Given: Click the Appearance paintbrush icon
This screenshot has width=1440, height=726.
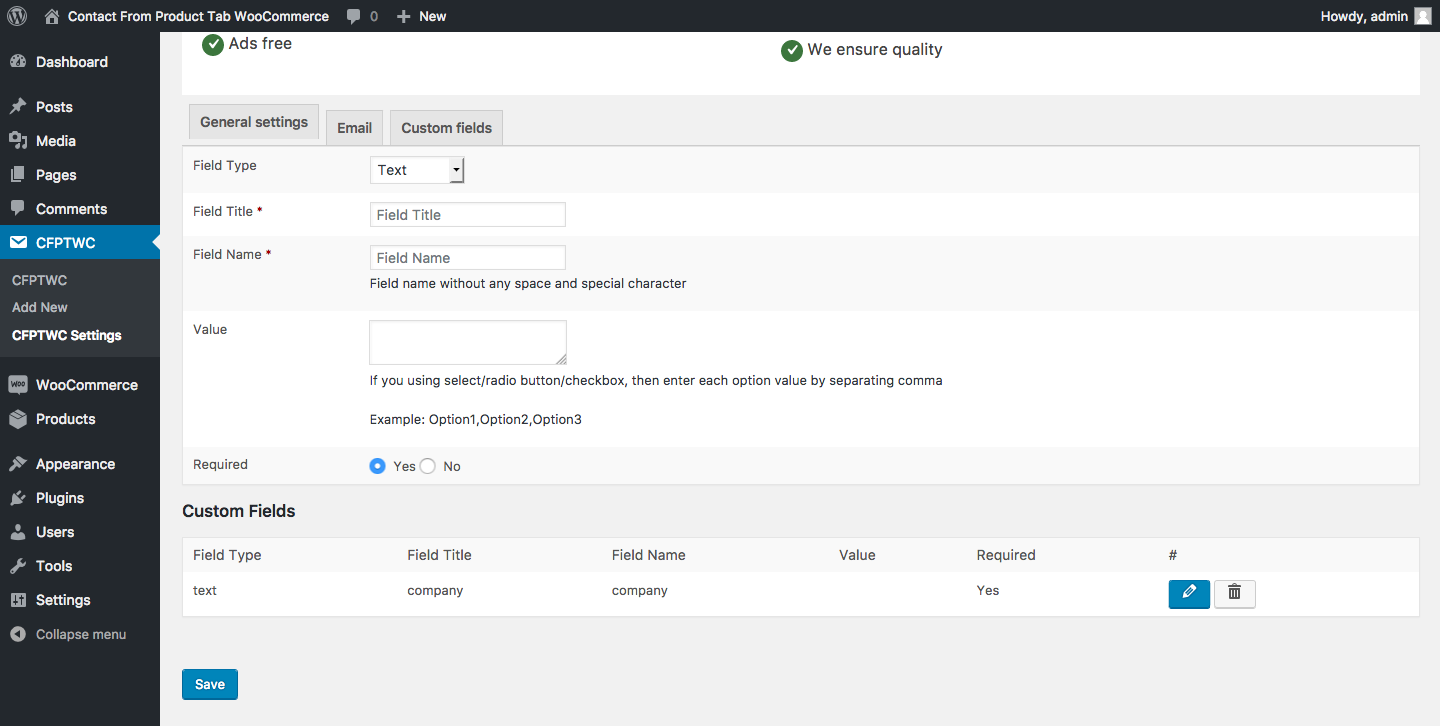Looking at the screenshot, I should coord(18,464).
